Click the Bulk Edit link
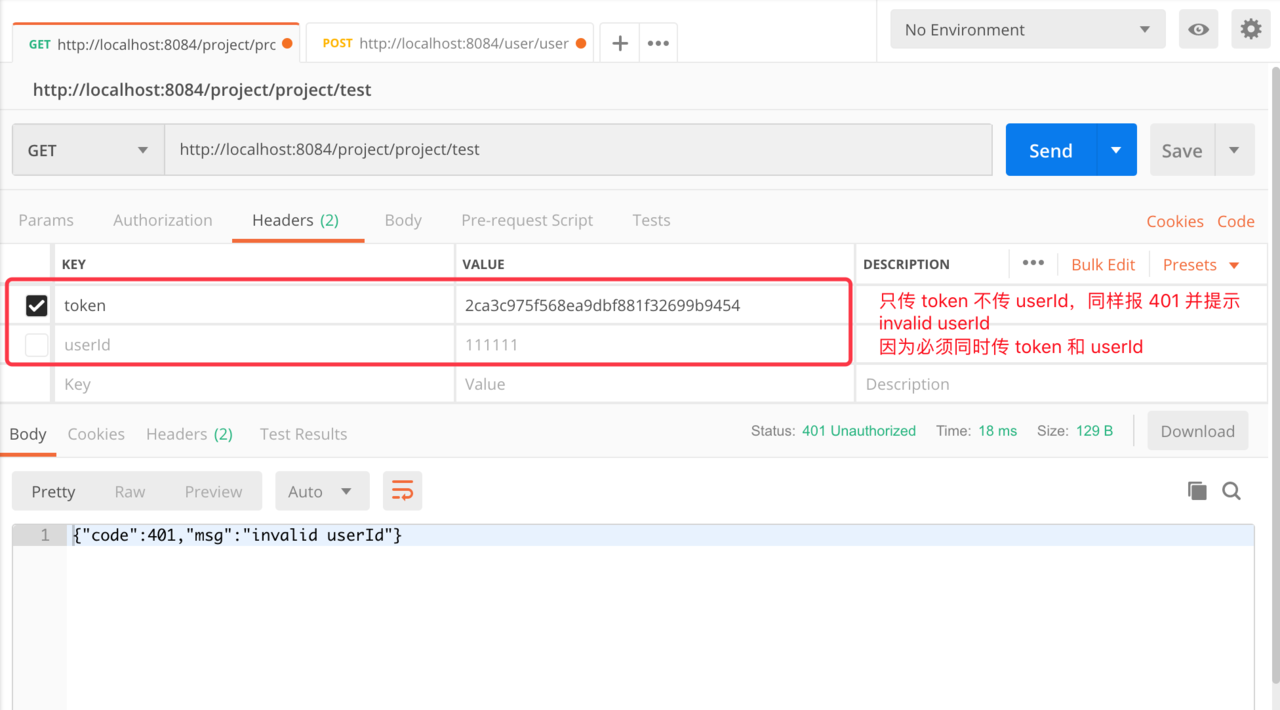This screenshot has width=1280, height=710. point(1103,264)
